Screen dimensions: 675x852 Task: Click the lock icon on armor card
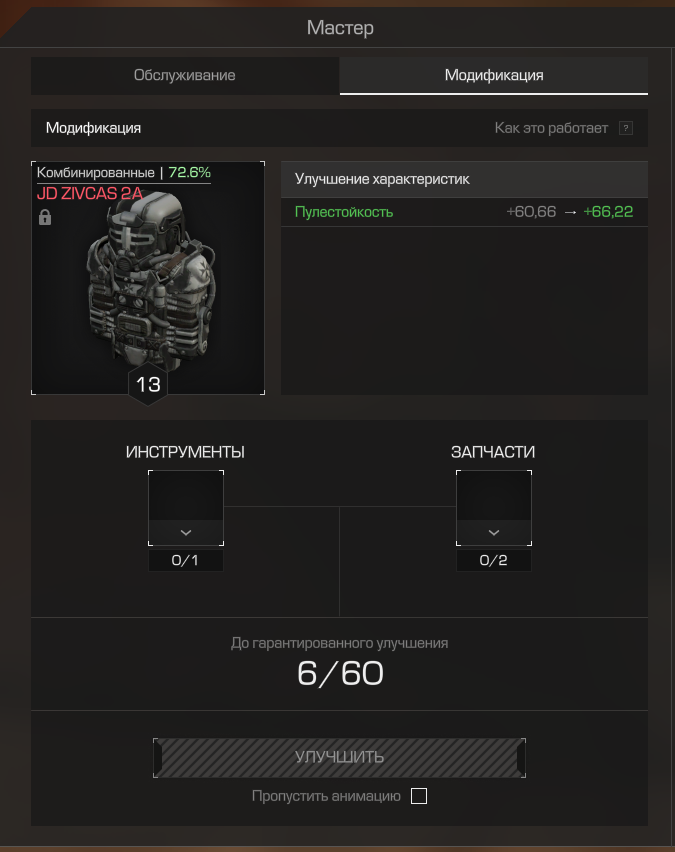pos(45,217)
